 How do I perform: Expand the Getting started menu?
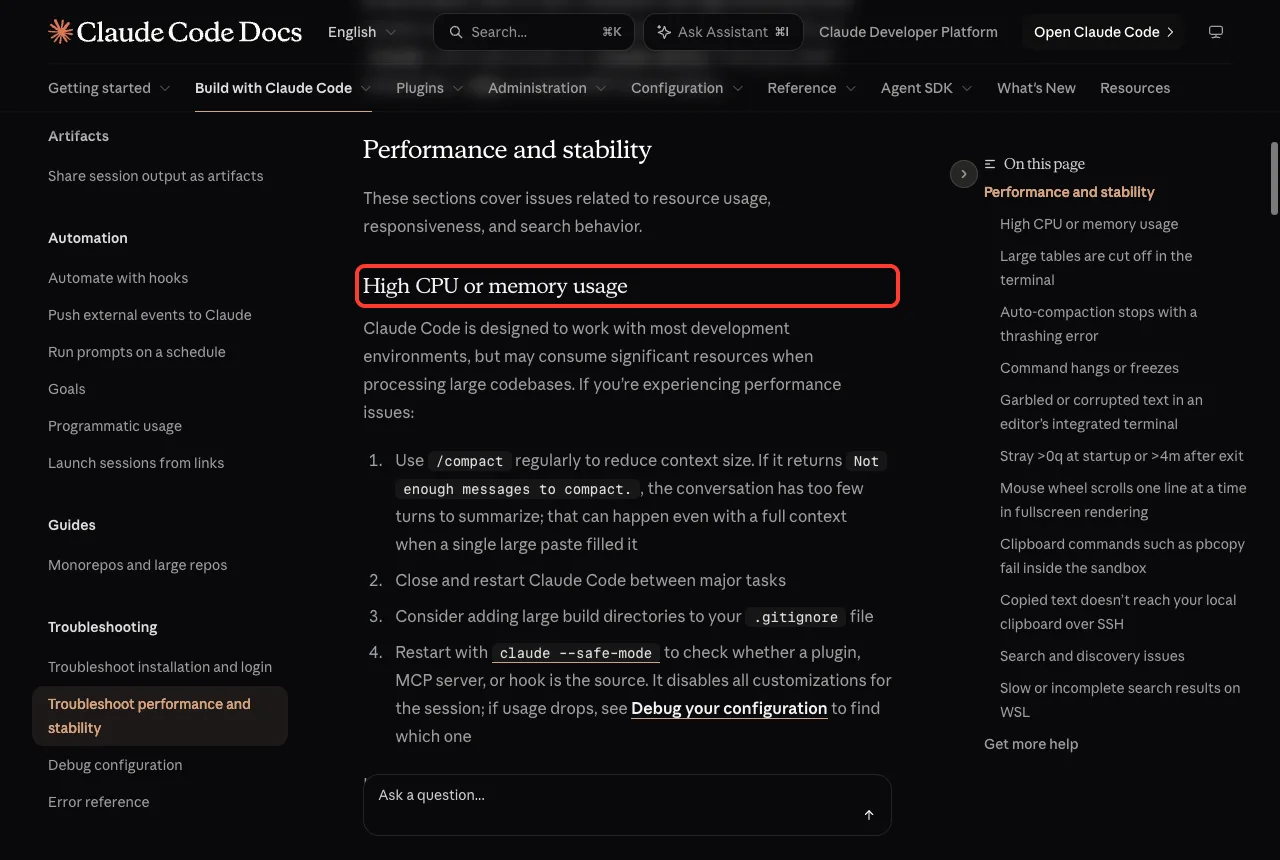click(109, 88)
